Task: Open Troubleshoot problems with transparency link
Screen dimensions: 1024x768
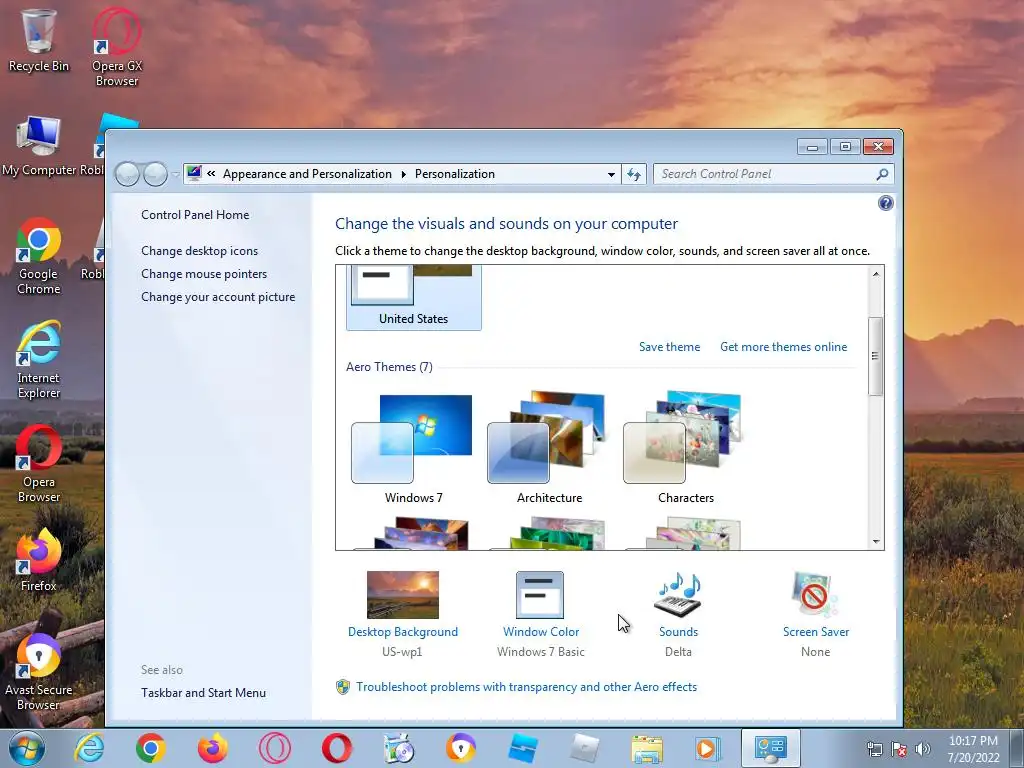Action: tap(526, 687)
